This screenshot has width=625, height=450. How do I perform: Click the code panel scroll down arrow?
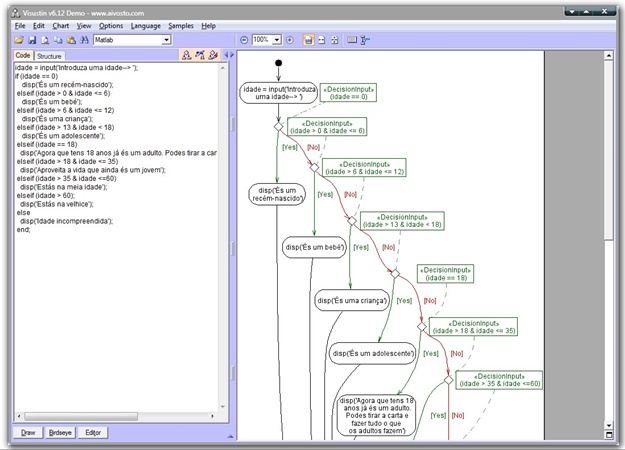(x=223, y=407)
